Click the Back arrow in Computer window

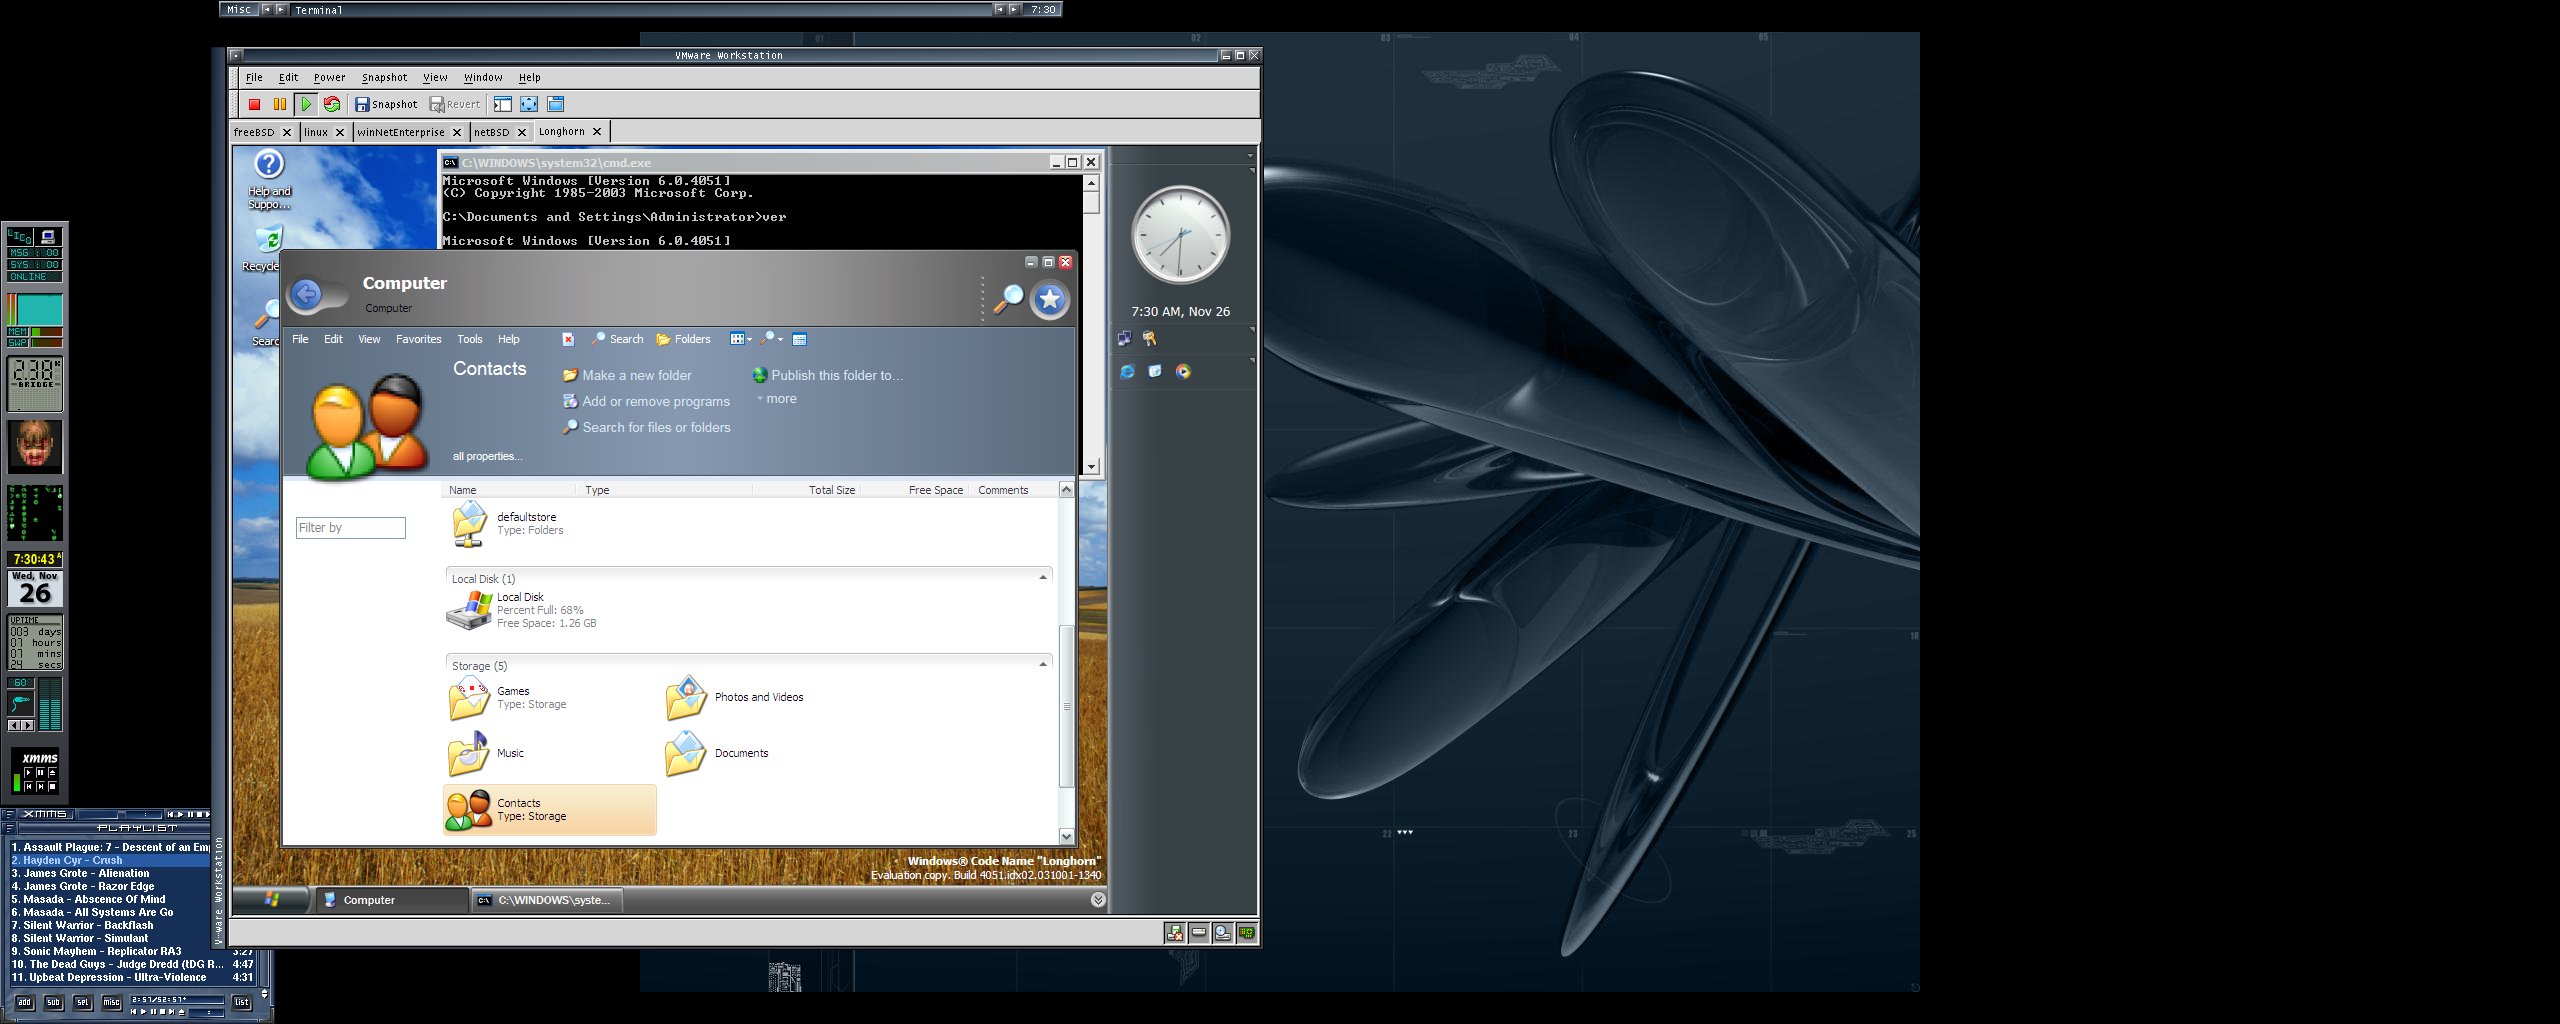307,294
